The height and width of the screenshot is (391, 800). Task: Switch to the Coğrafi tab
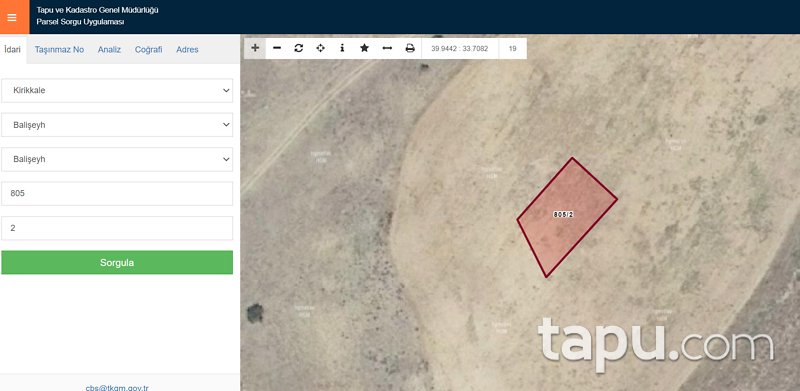(x=148, y=50)
